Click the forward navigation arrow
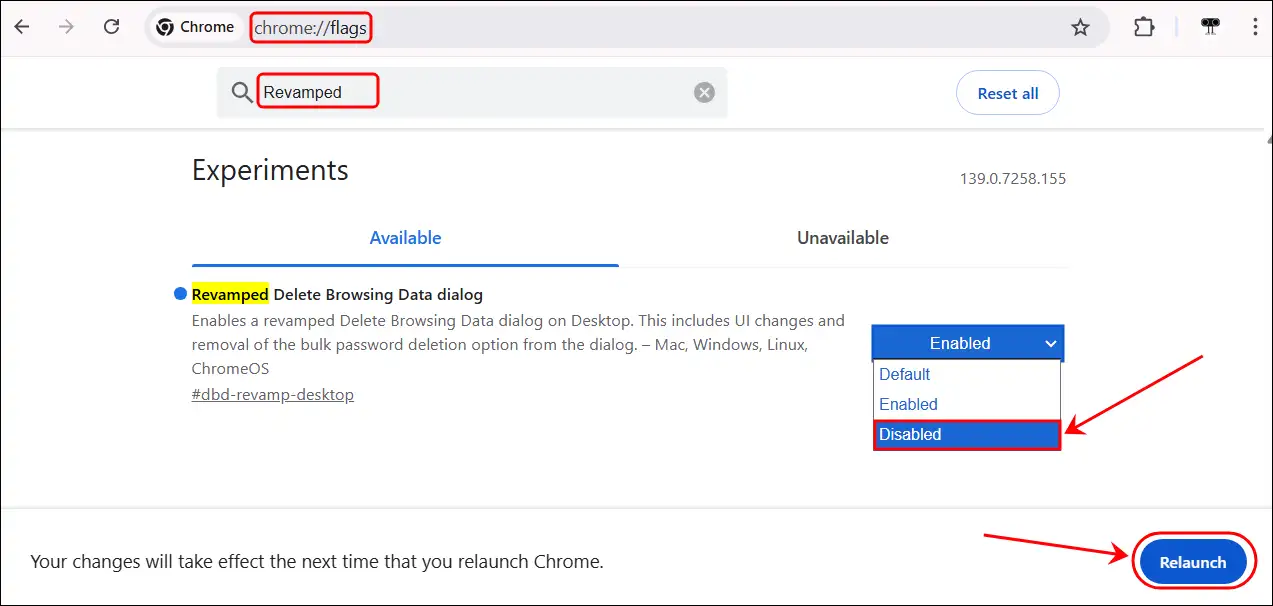 [x=67, y=27]
